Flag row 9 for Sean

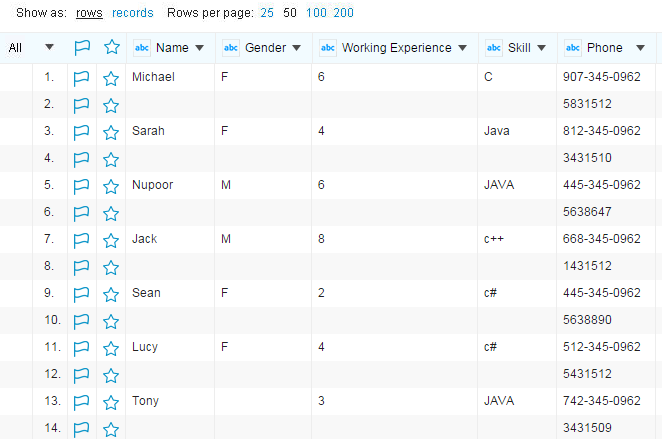point(82,293)
